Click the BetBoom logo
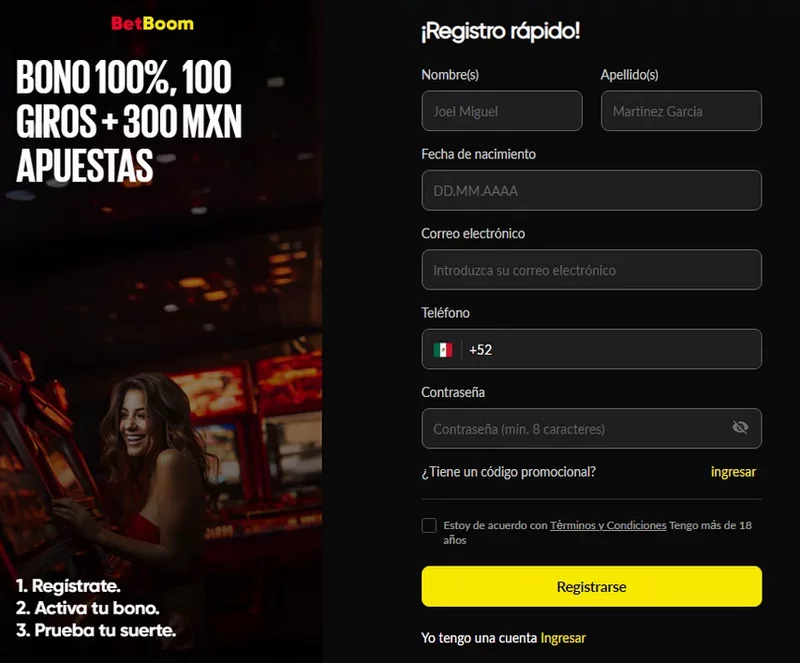The image size is (800, 663). pos(153,23)
